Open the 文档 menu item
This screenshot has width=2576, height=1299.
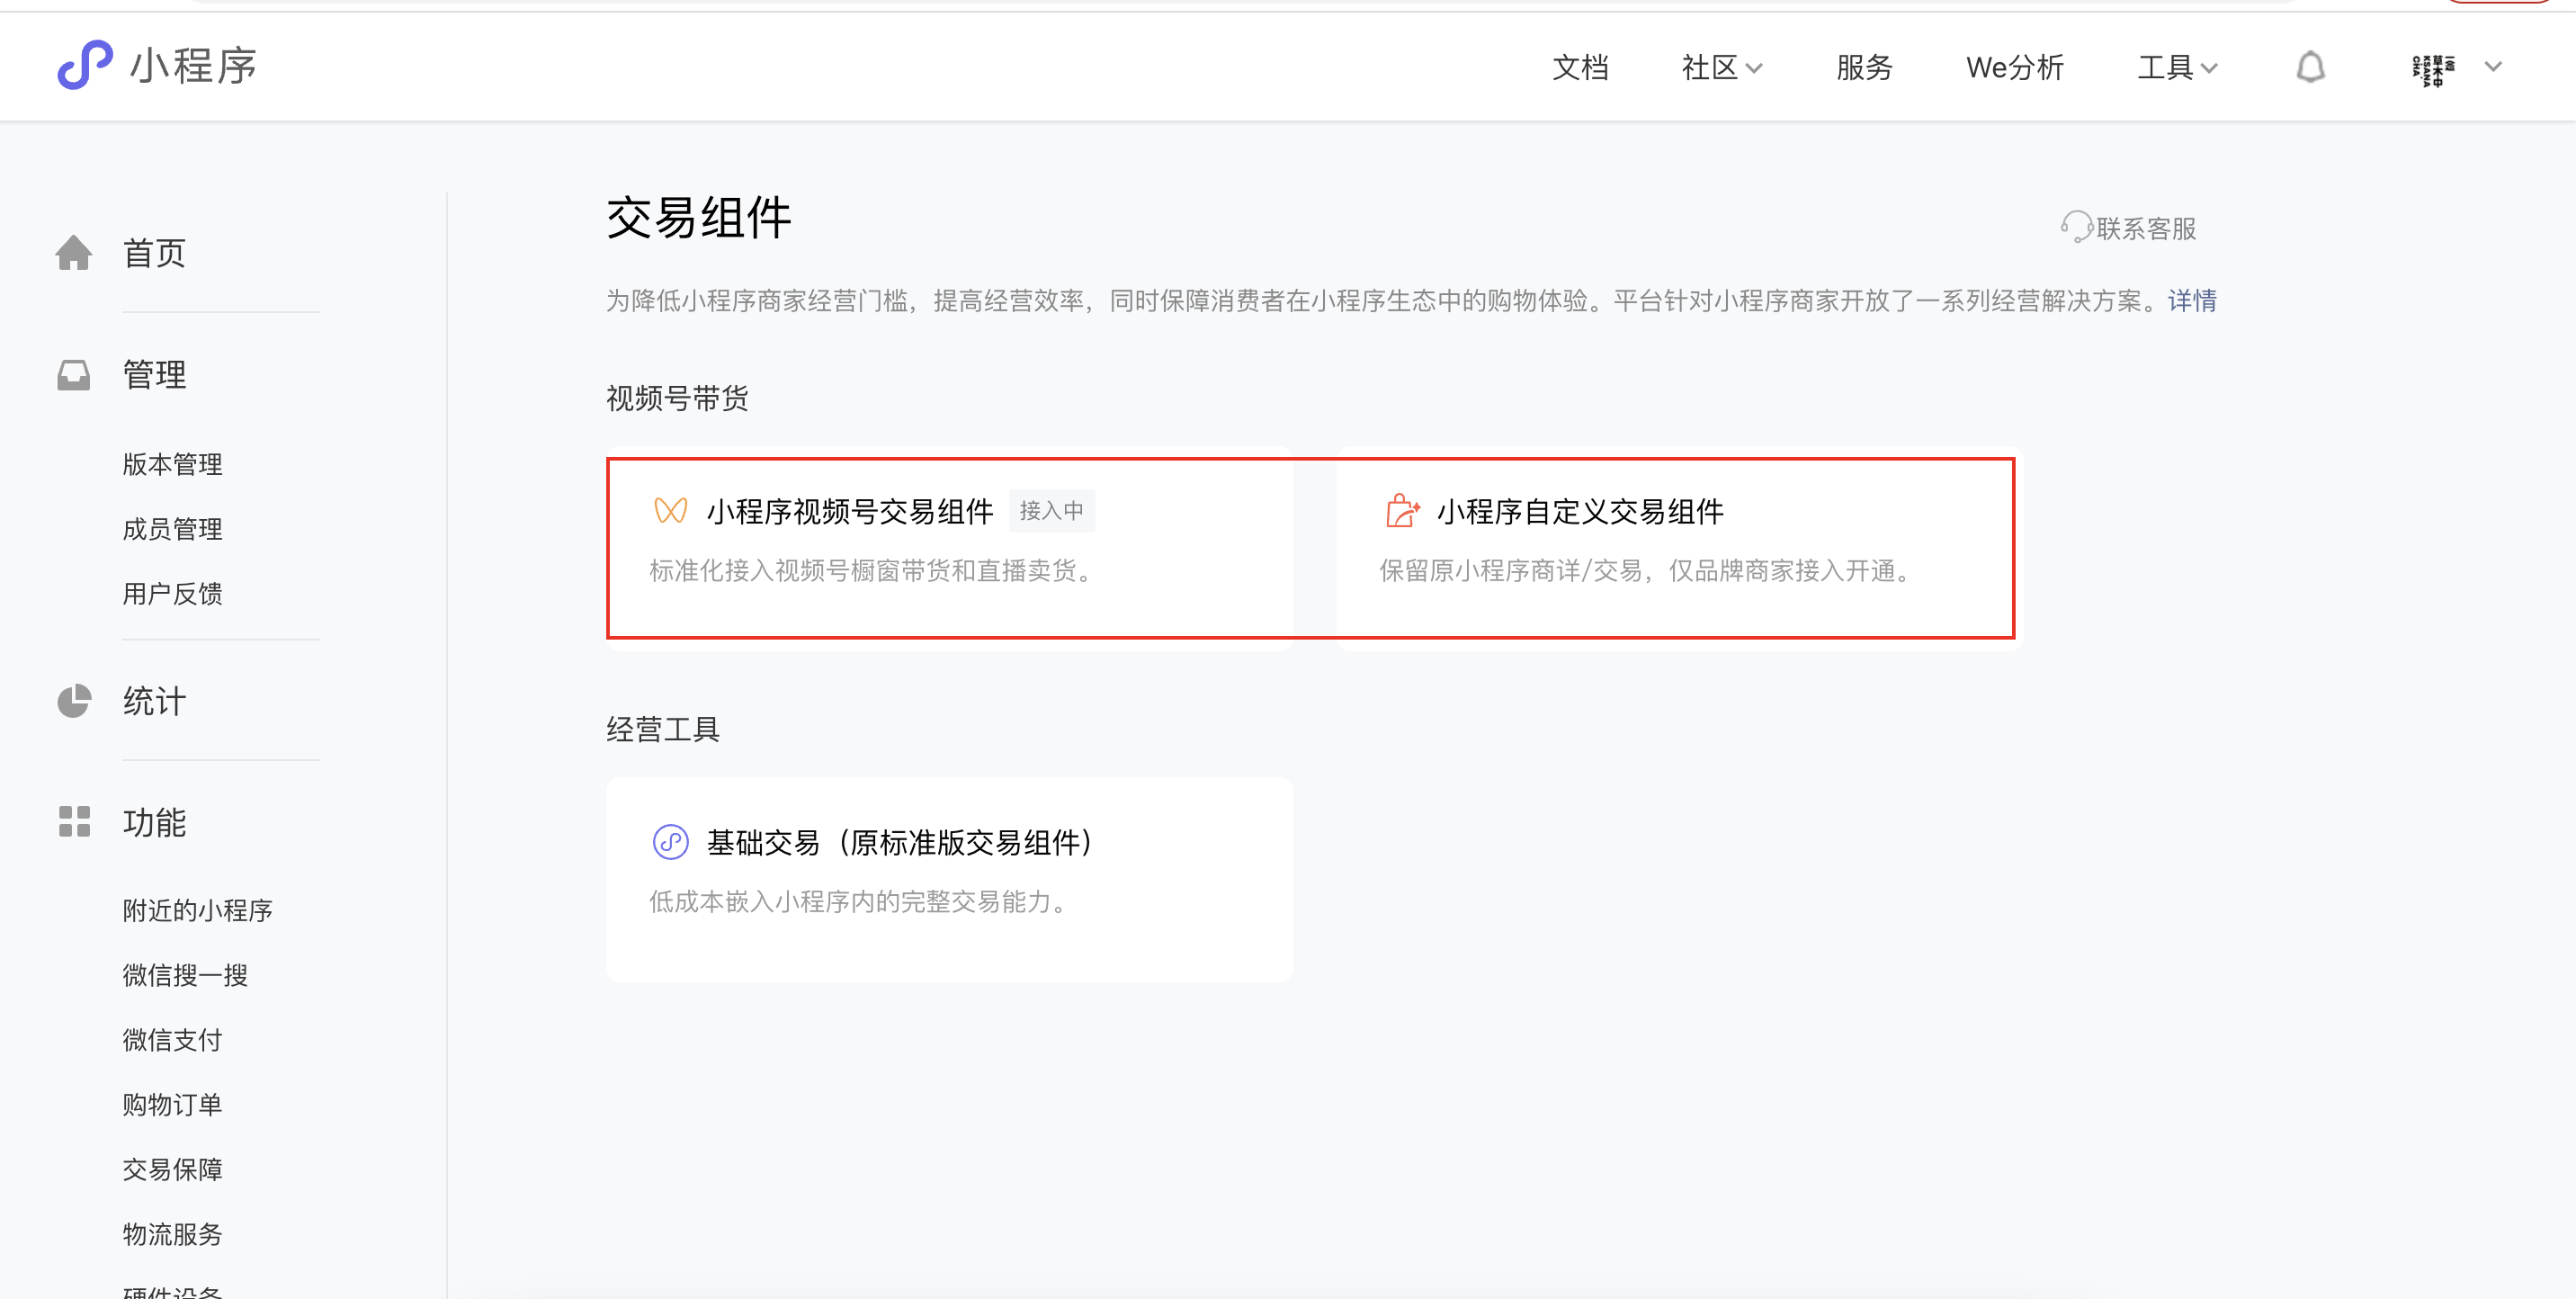tap(1580, 68)
